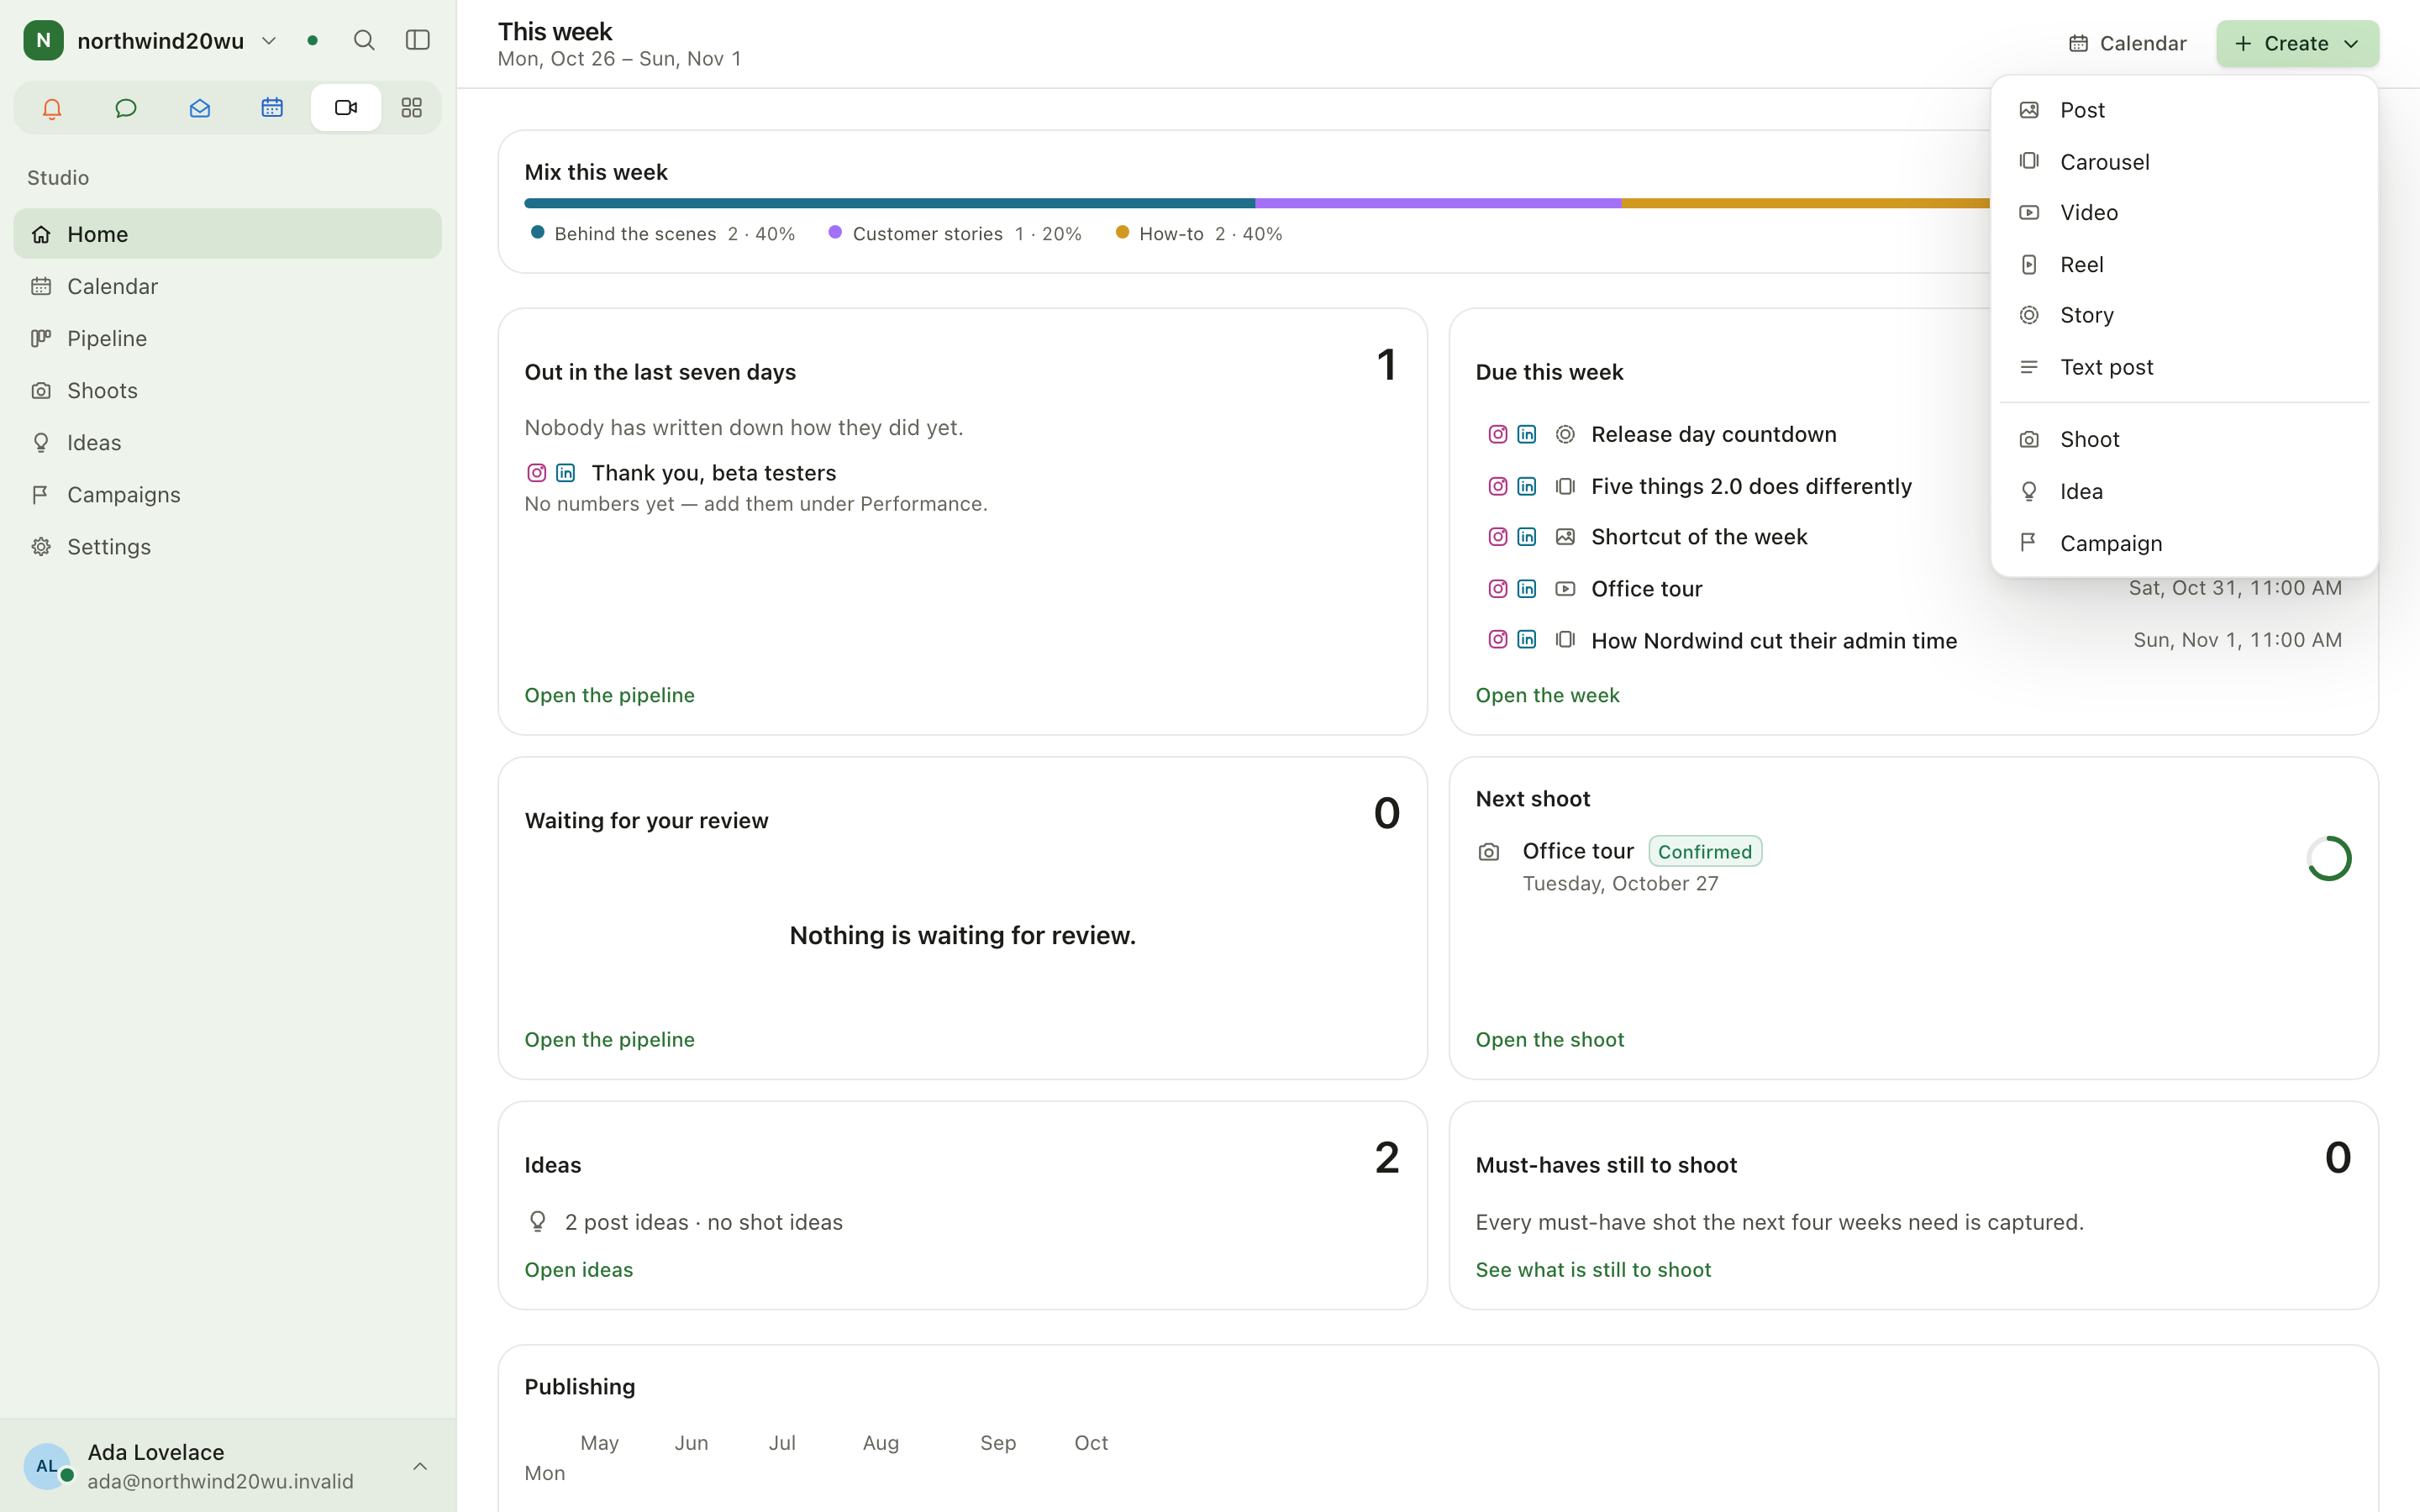Choose Shoot from the Create menu
Viewport: 2420px width, 1512px height.
(x=2184, y=439)
